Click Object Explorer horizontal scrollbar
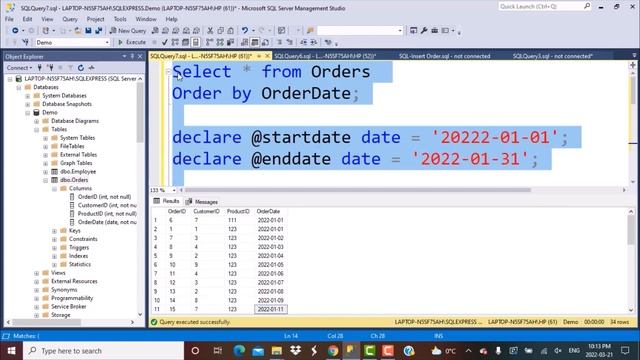The image size is (640, 360). pos(46,322)
